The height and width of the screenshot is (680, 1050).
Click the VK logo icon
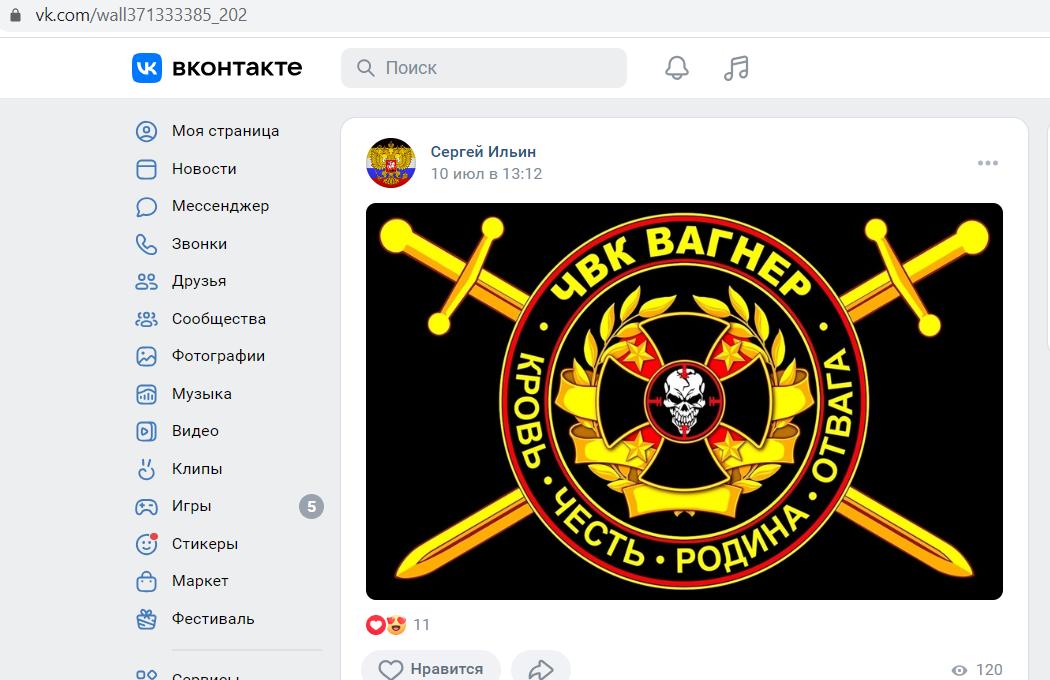147,68
